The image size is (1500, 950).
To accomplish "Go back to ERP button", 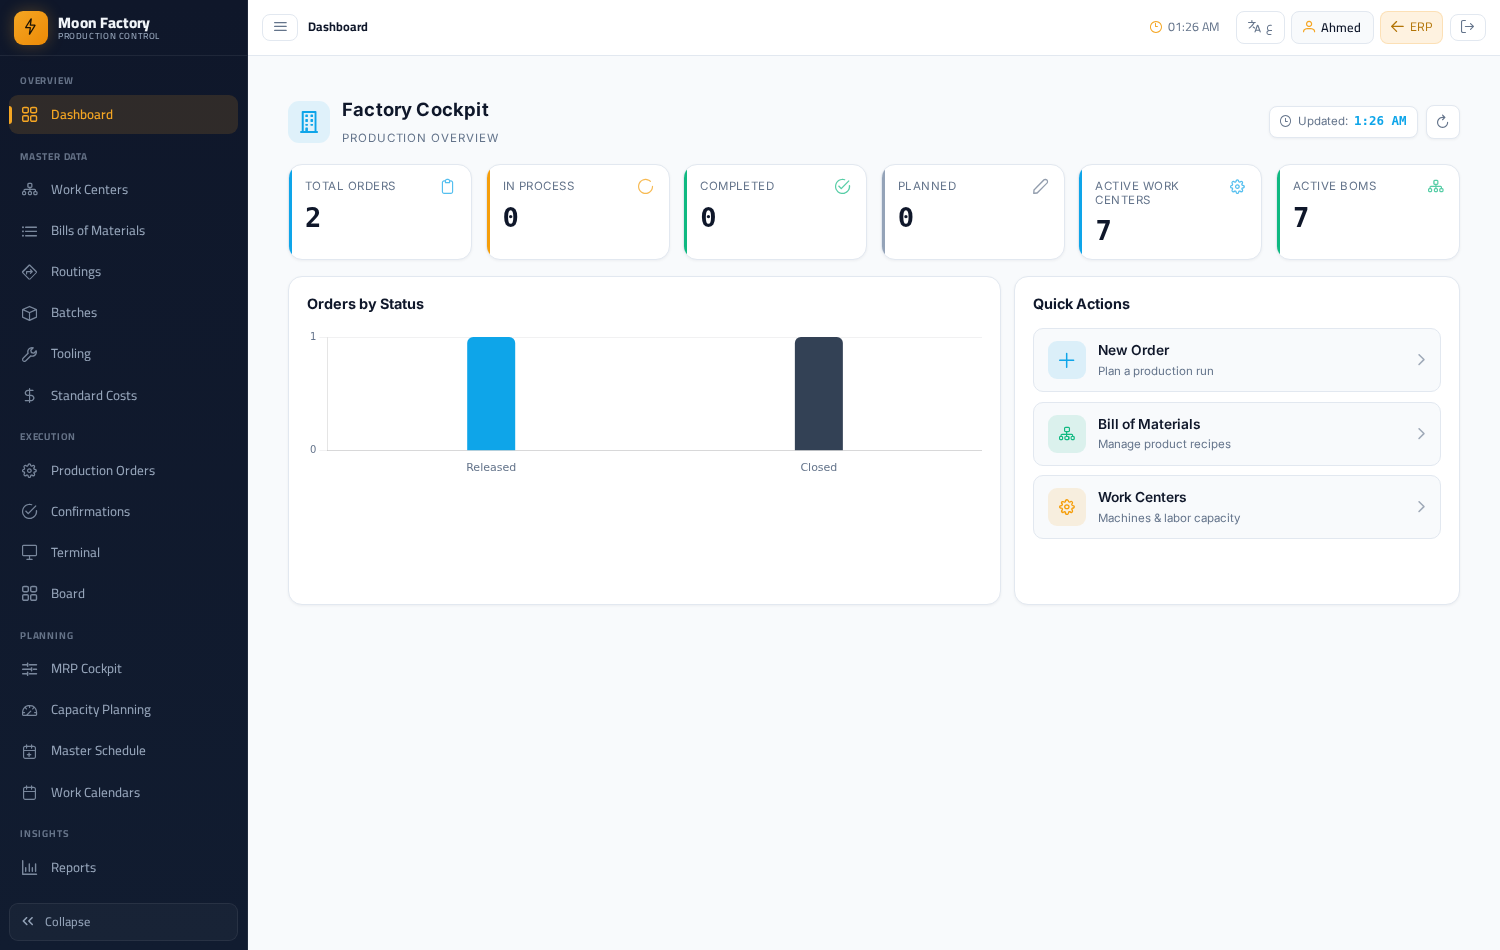I will pyautogui.click(x=1411, y=27).
